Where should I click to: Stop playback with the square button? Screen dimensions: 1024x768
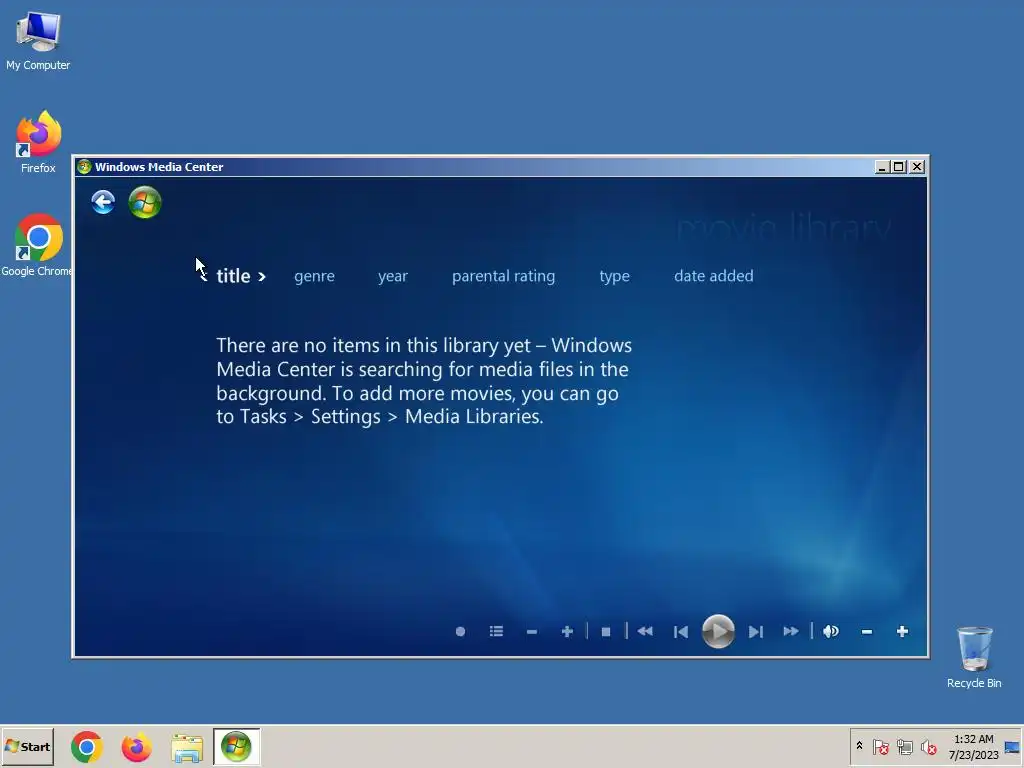click(x=606, y=632)
